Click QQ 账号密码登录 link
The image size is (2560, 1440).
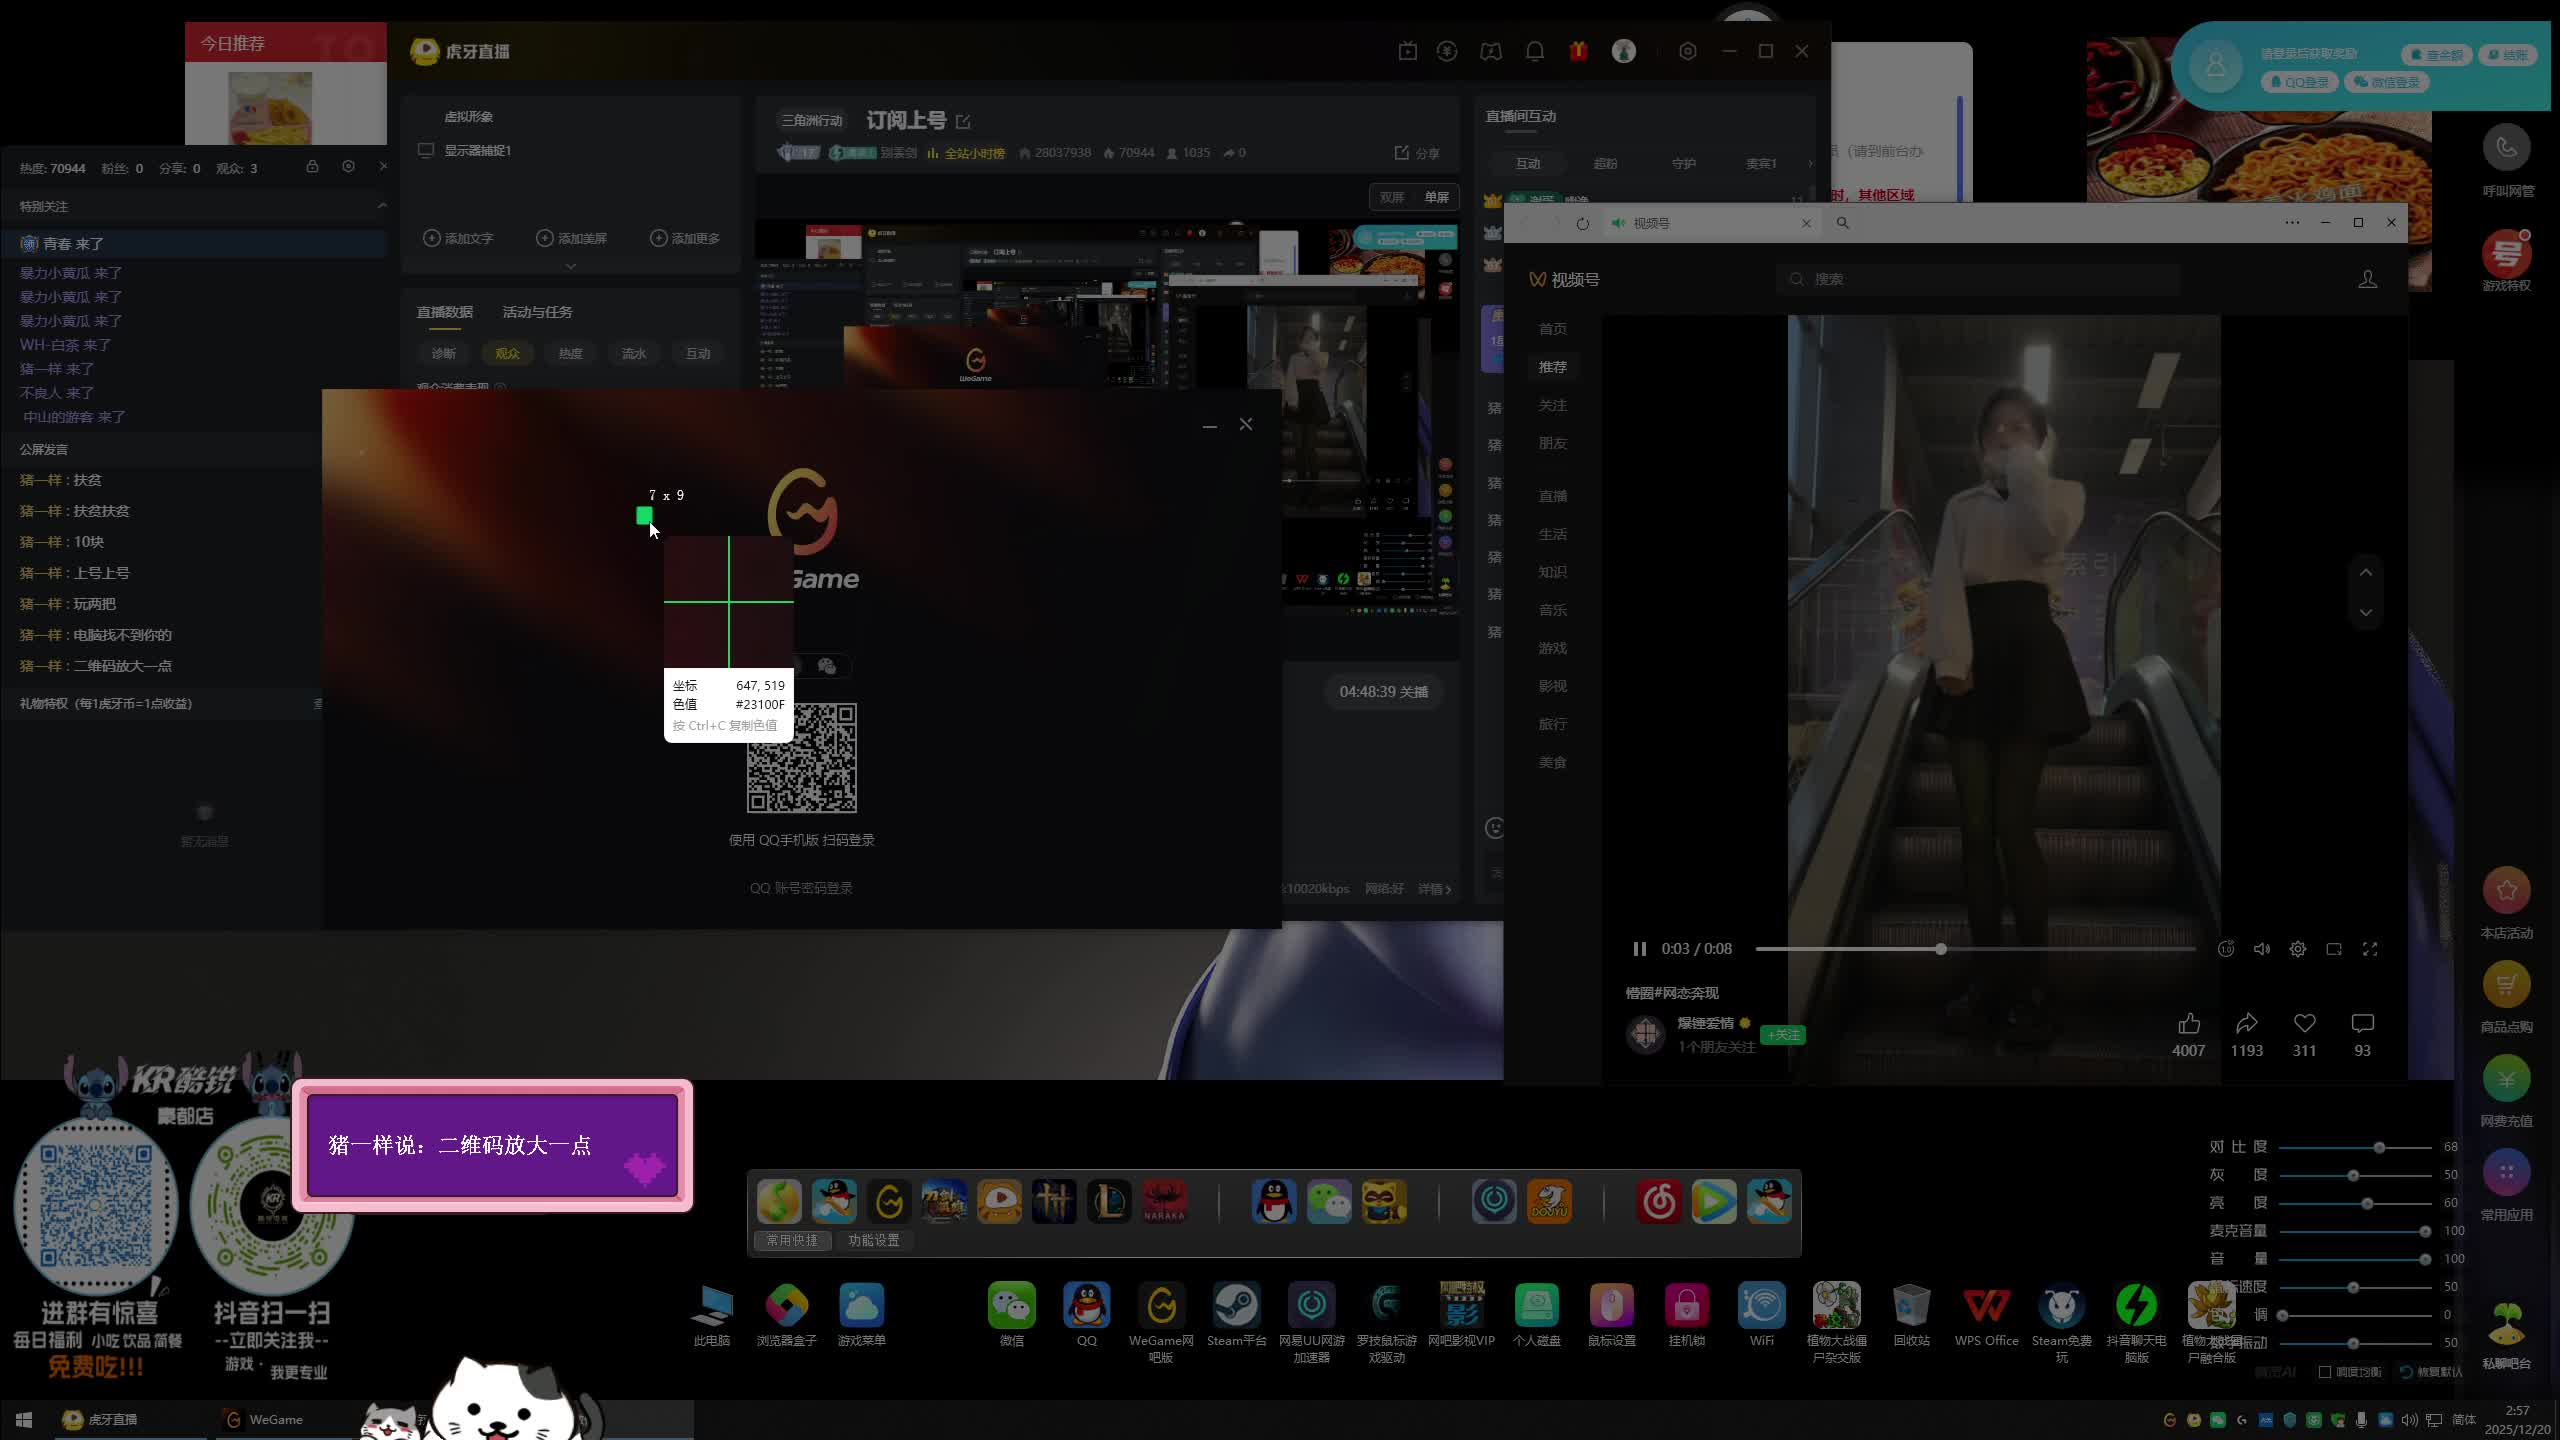(x=801, y=888)
